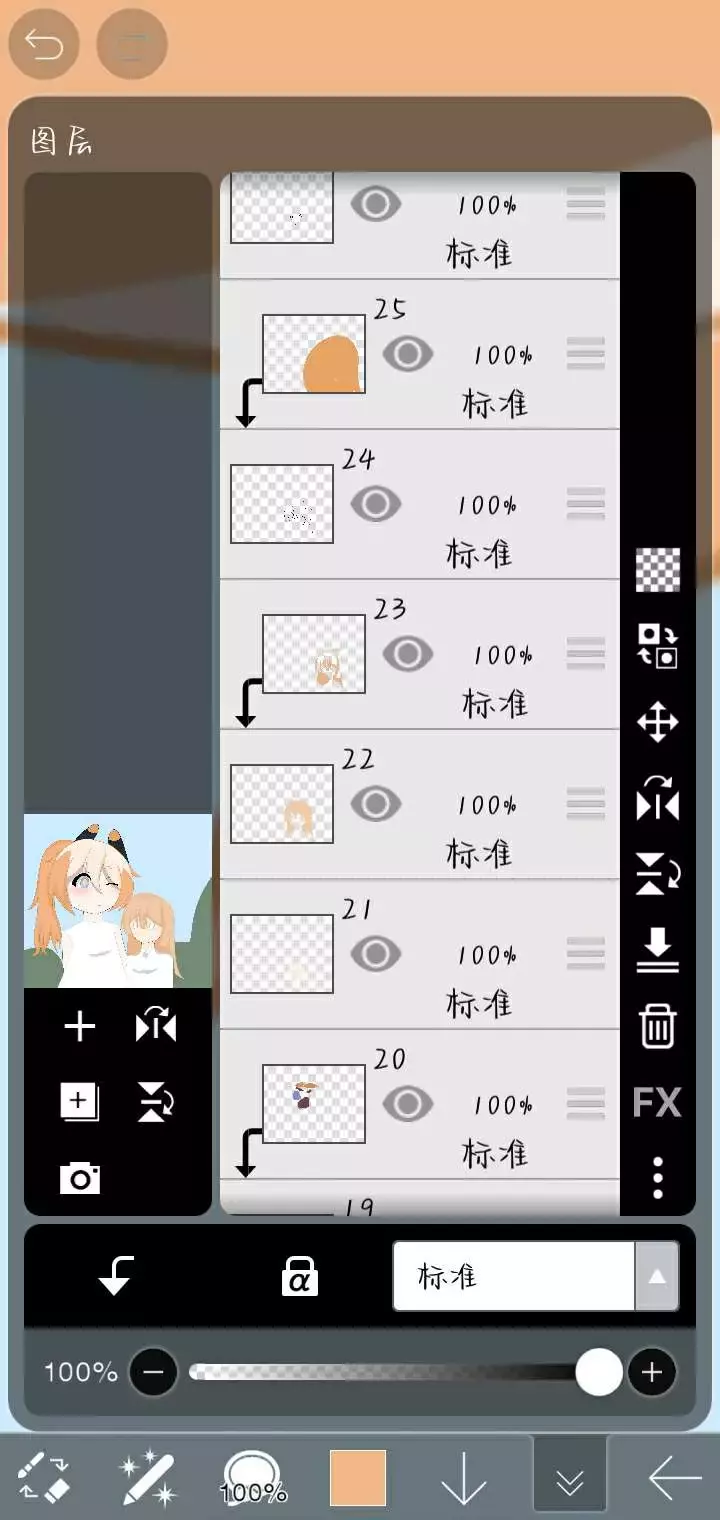The width and height of the screenshot is (720, 1520).
Task: Increase opacity with the plus button
Action: pos(652,1372)
